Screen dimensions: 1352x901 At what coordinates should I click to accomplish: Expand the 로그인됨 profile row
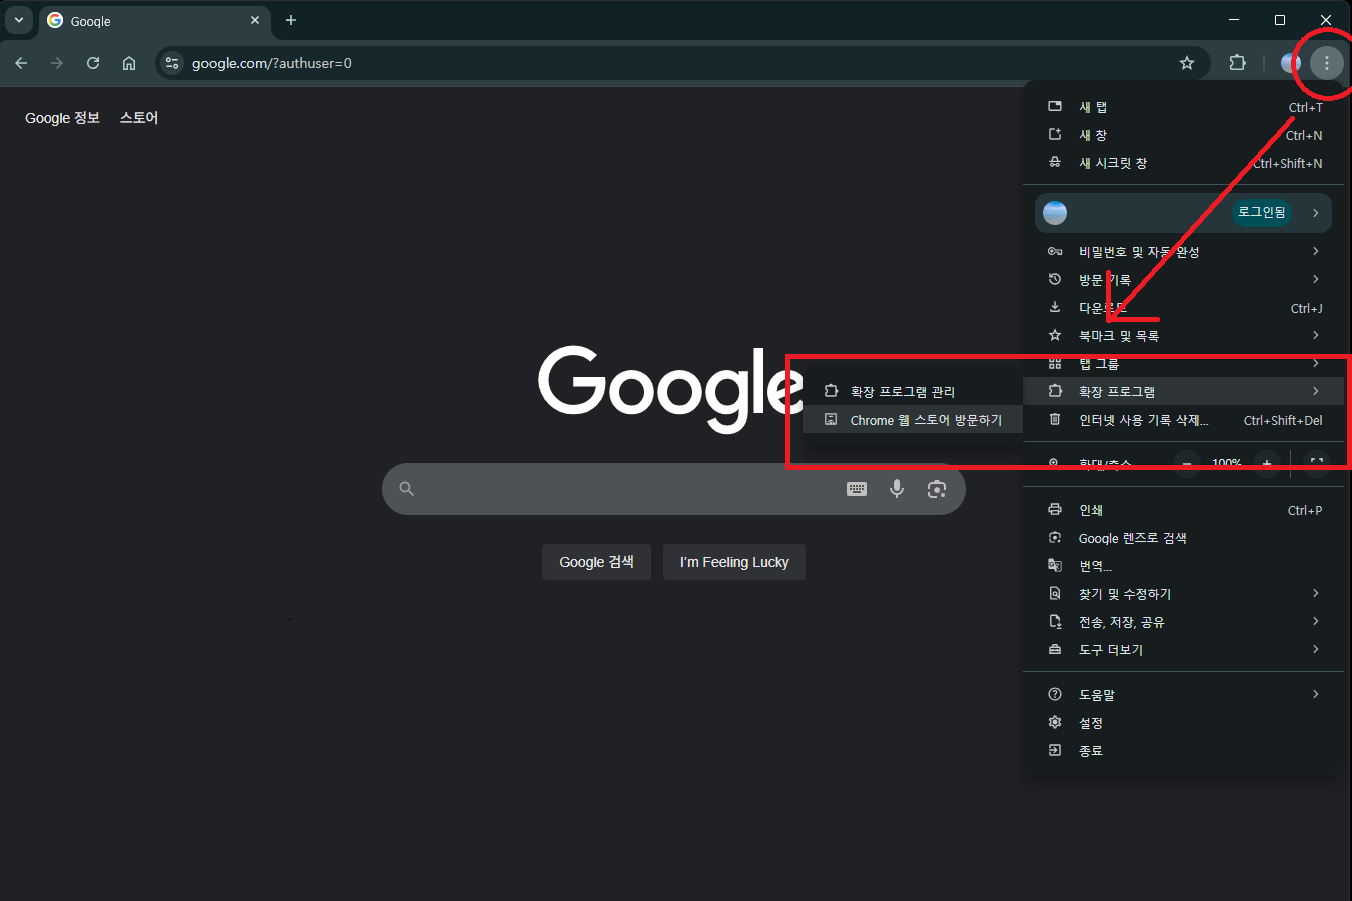[x=1183, y=212]
